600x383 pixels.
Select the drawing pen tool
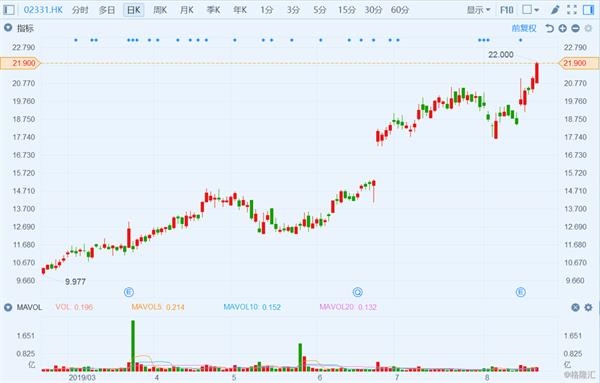pyautogui.click(x=554, y=10)
